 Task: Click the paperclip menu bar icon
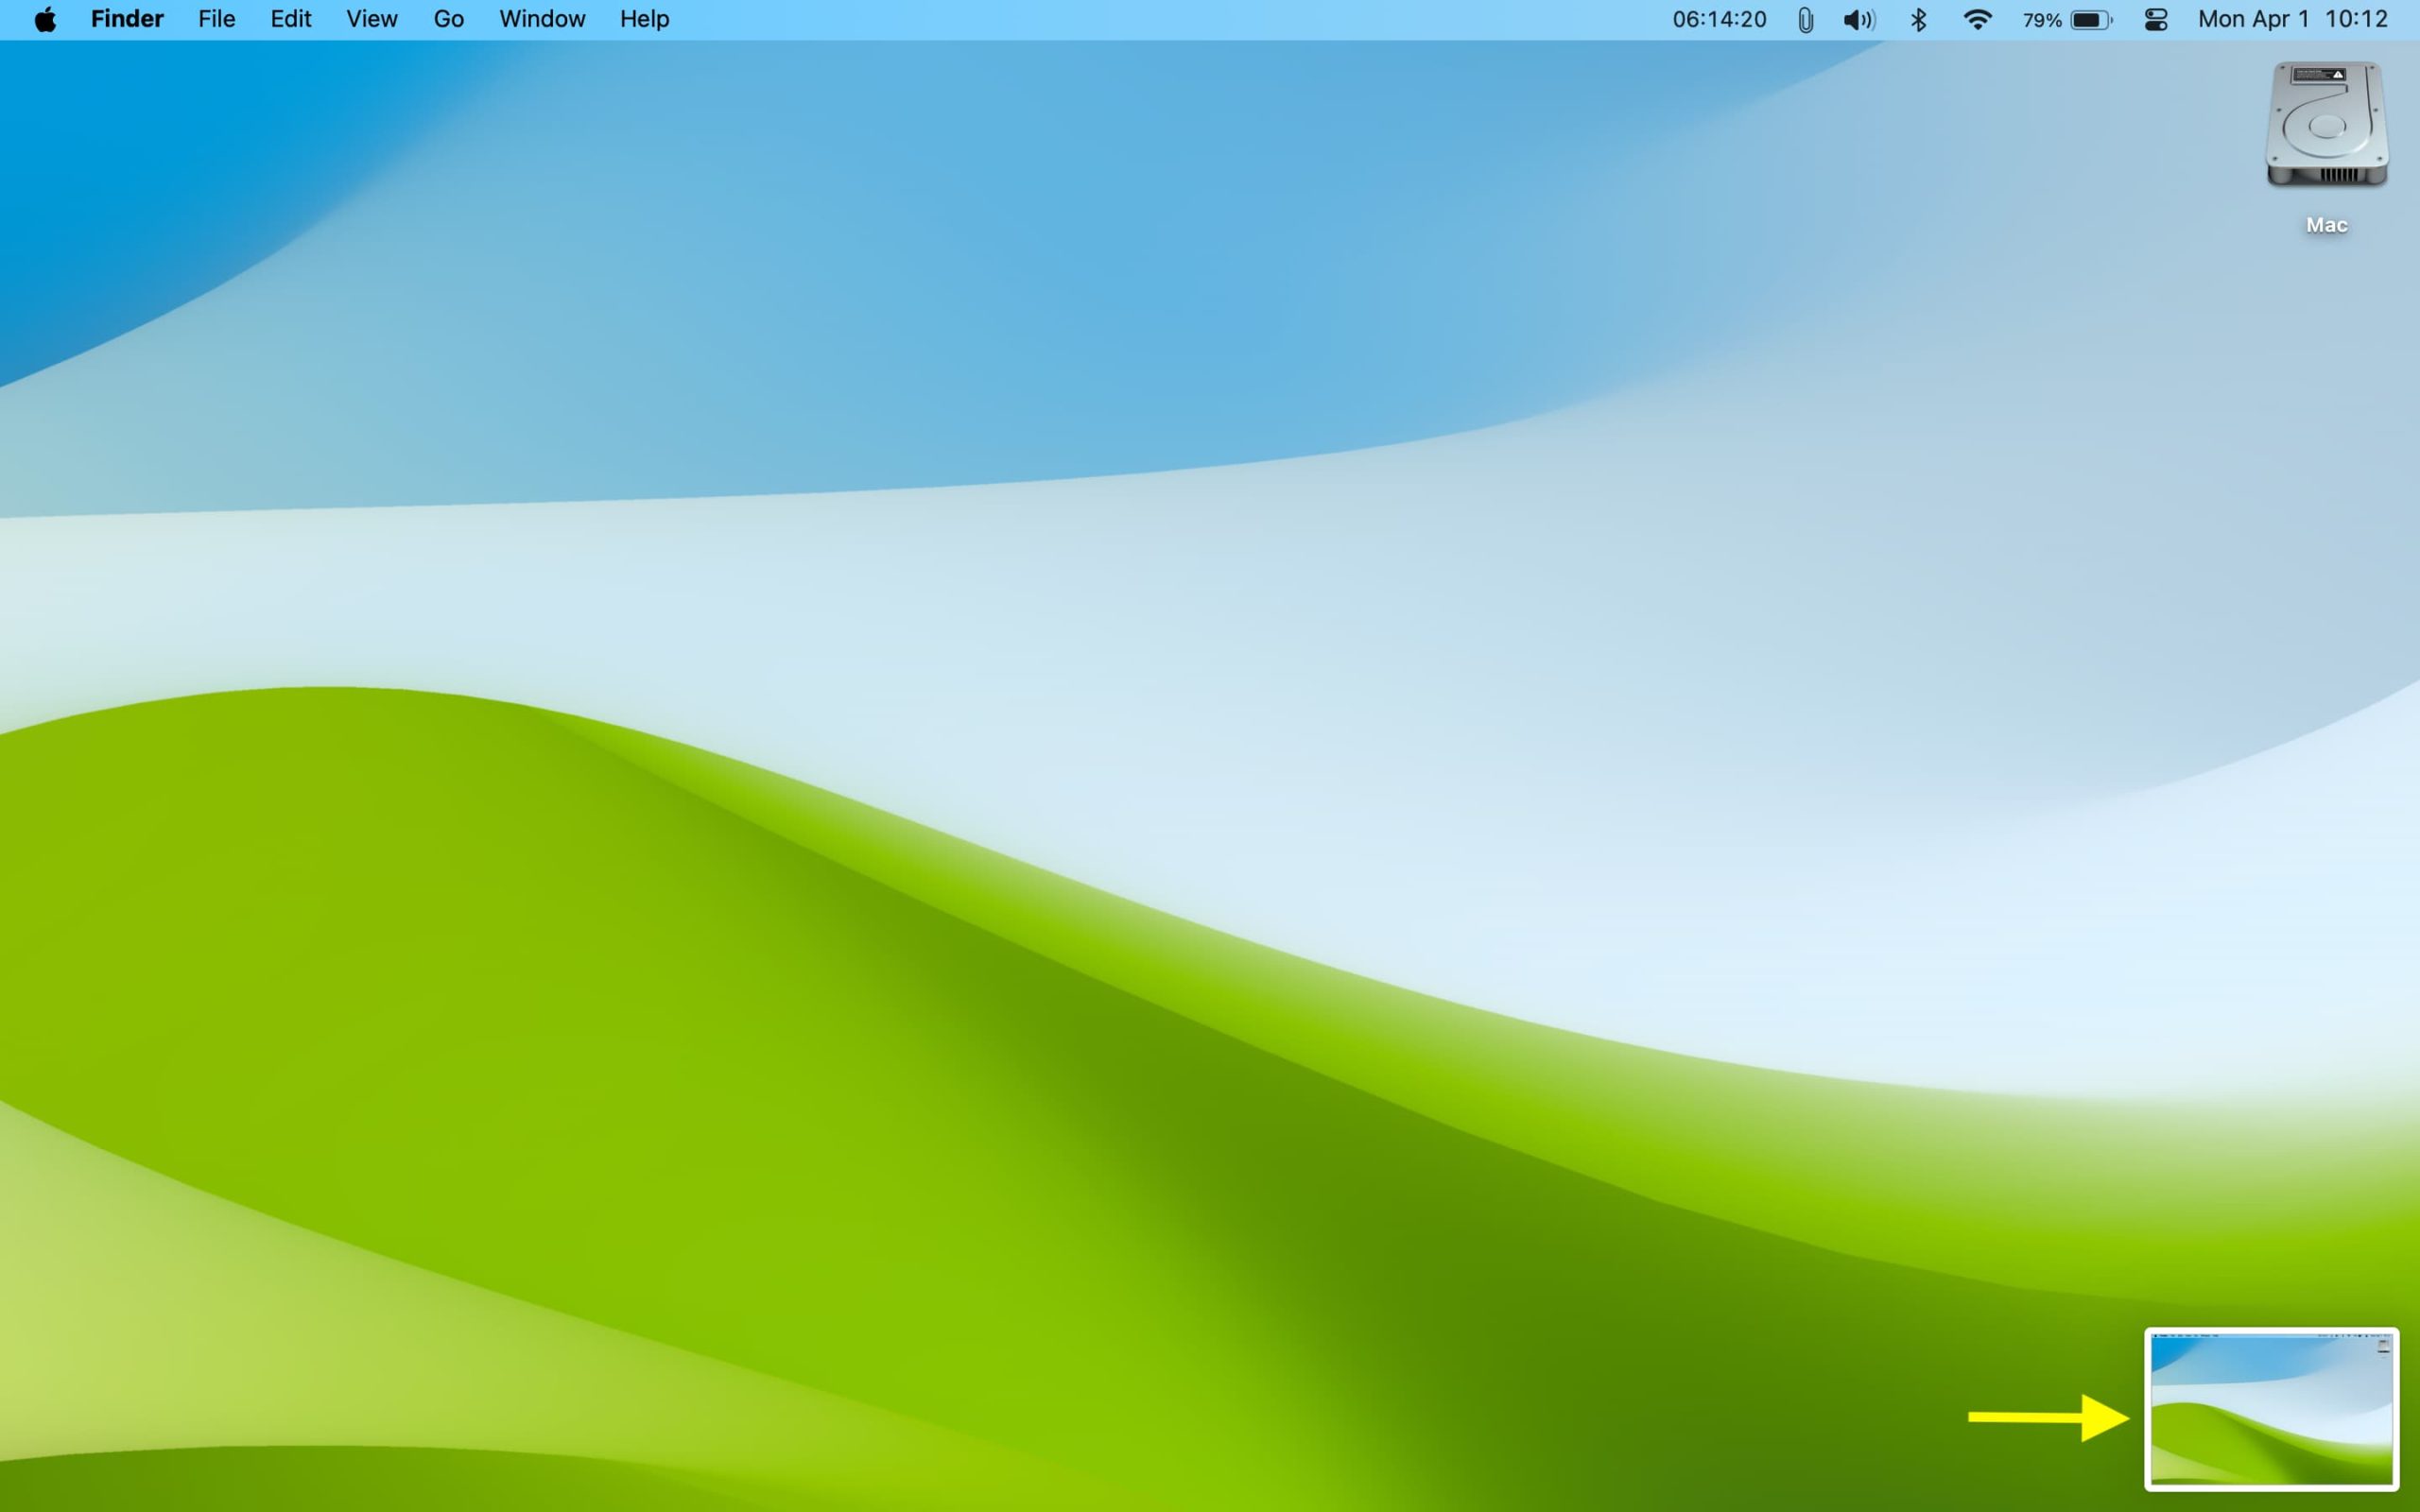(1805, 20)
